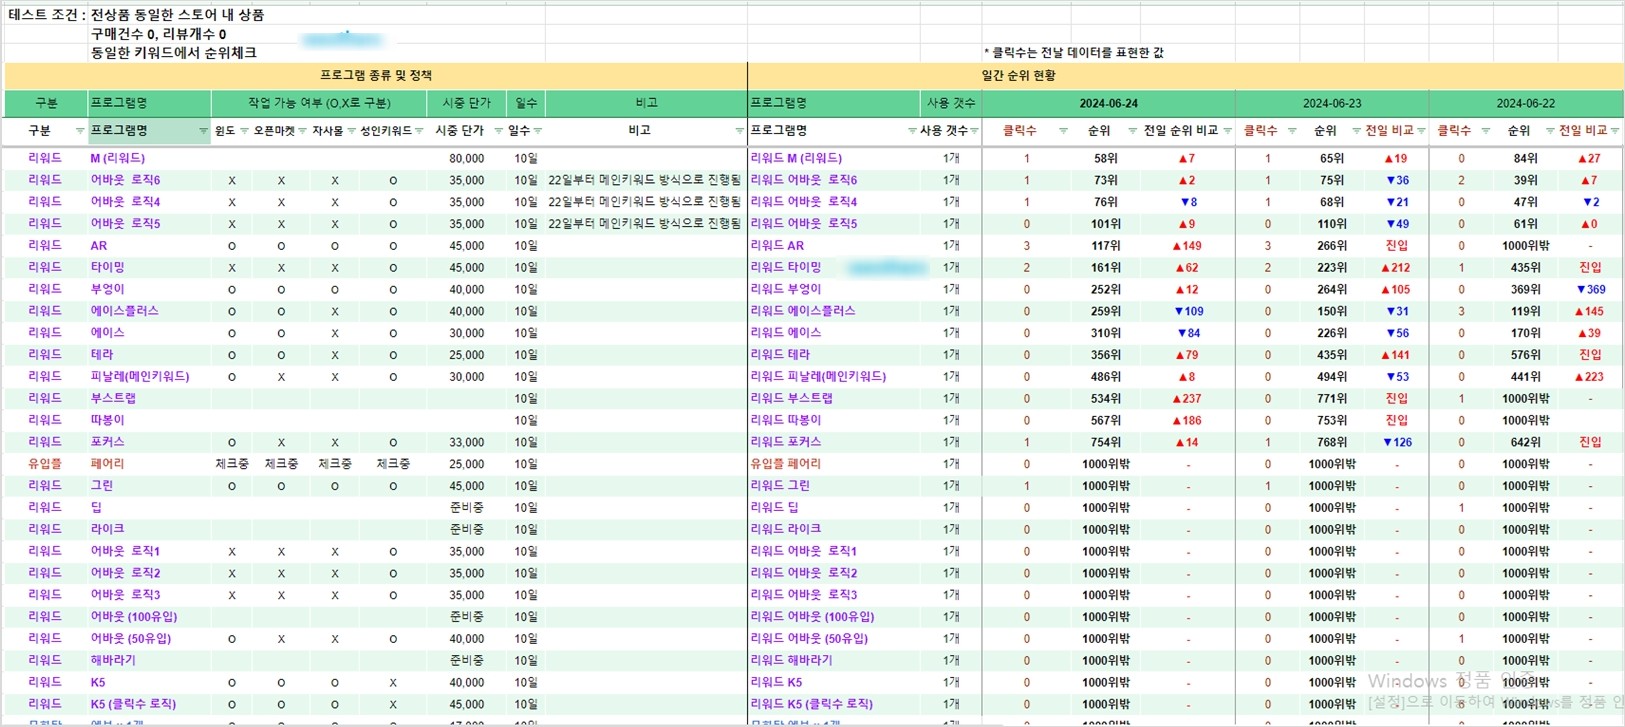Open 순위 filter under 2024-06-22
The height and width of the screenshot is (727, 1625).
point(1550,131)
